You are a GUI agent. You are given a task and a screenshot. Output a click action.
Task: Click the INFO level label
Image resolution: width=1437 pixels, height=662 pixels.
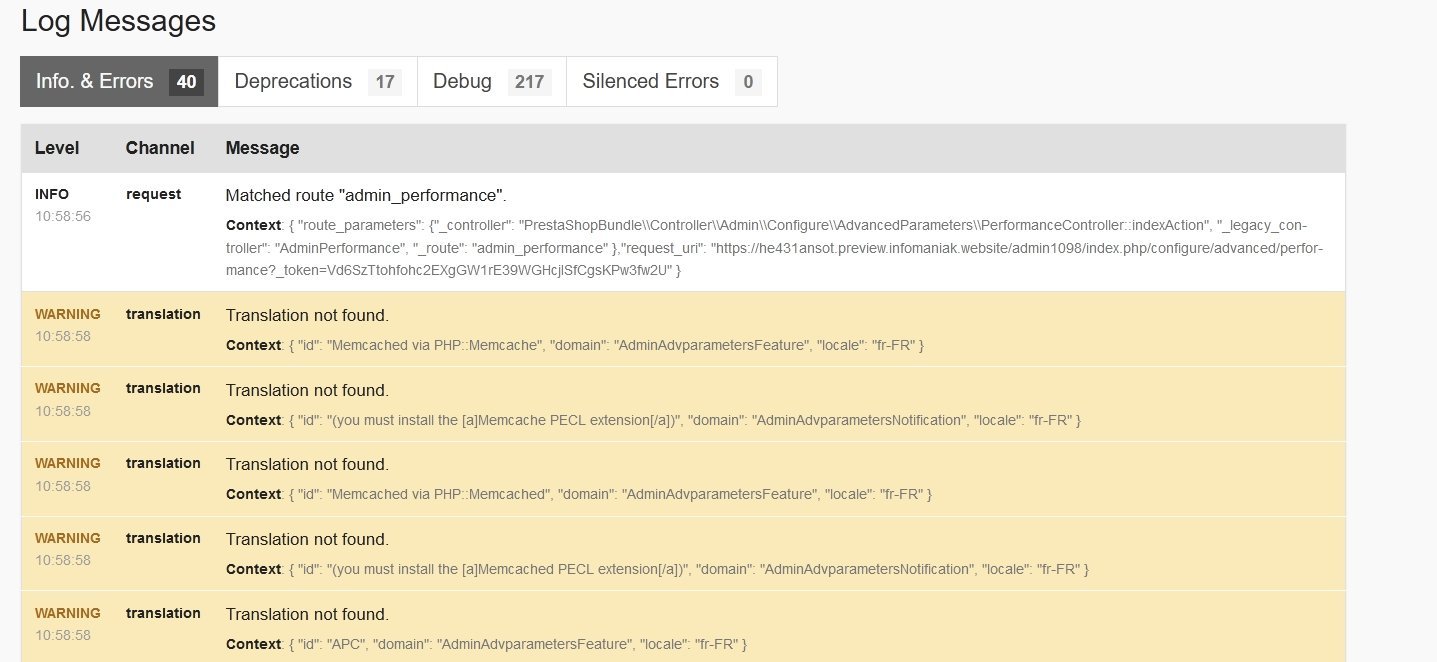52,194
